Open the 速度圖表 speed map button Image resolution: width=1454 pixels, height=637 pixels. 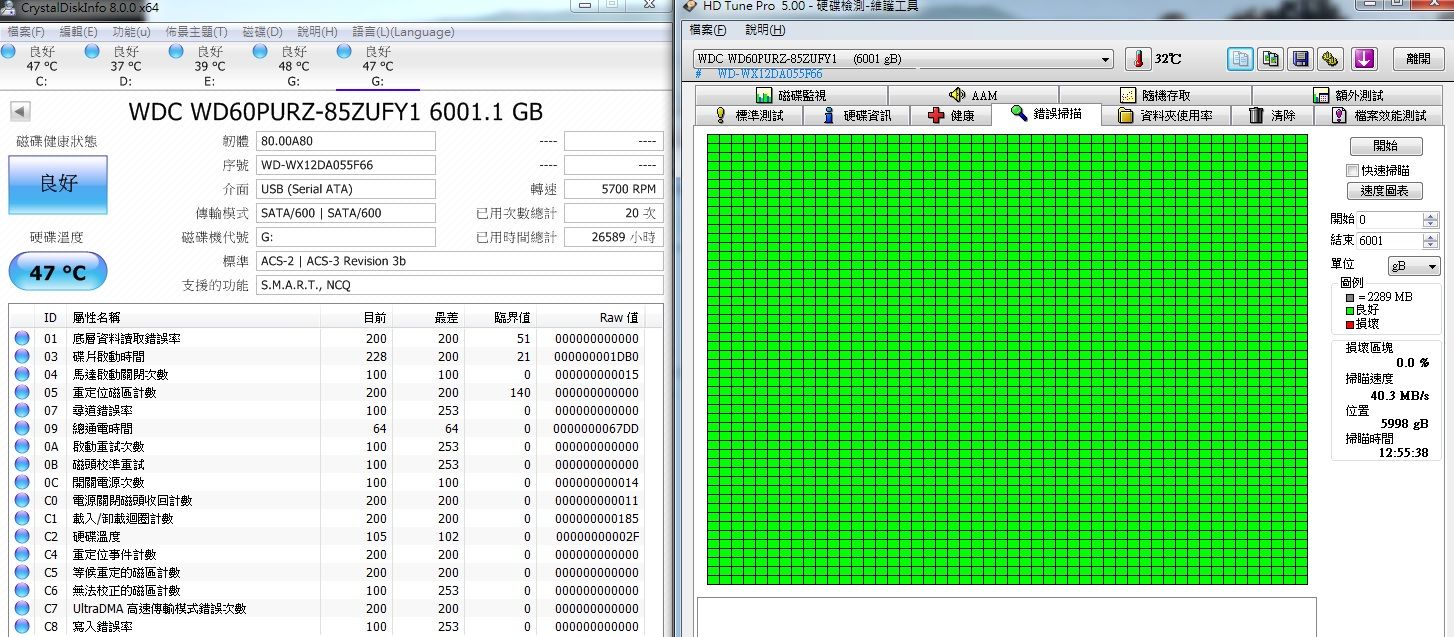(1385, 191)
